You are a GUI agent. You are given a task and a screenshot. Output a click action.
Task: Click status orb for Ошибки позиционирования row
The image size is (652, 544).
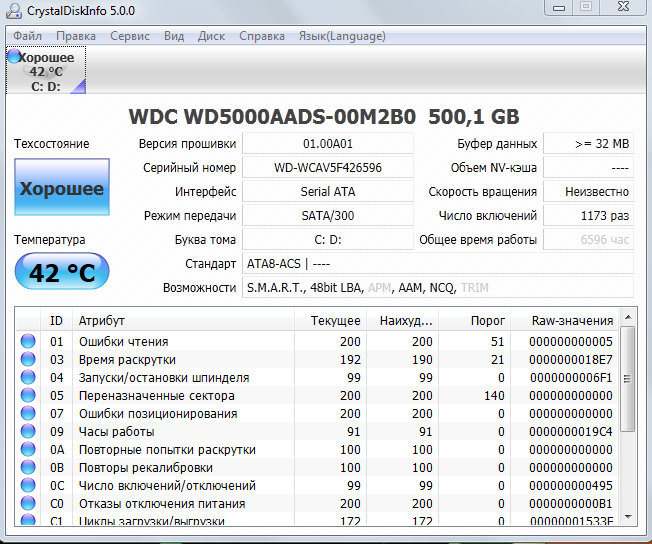point(28,413)
